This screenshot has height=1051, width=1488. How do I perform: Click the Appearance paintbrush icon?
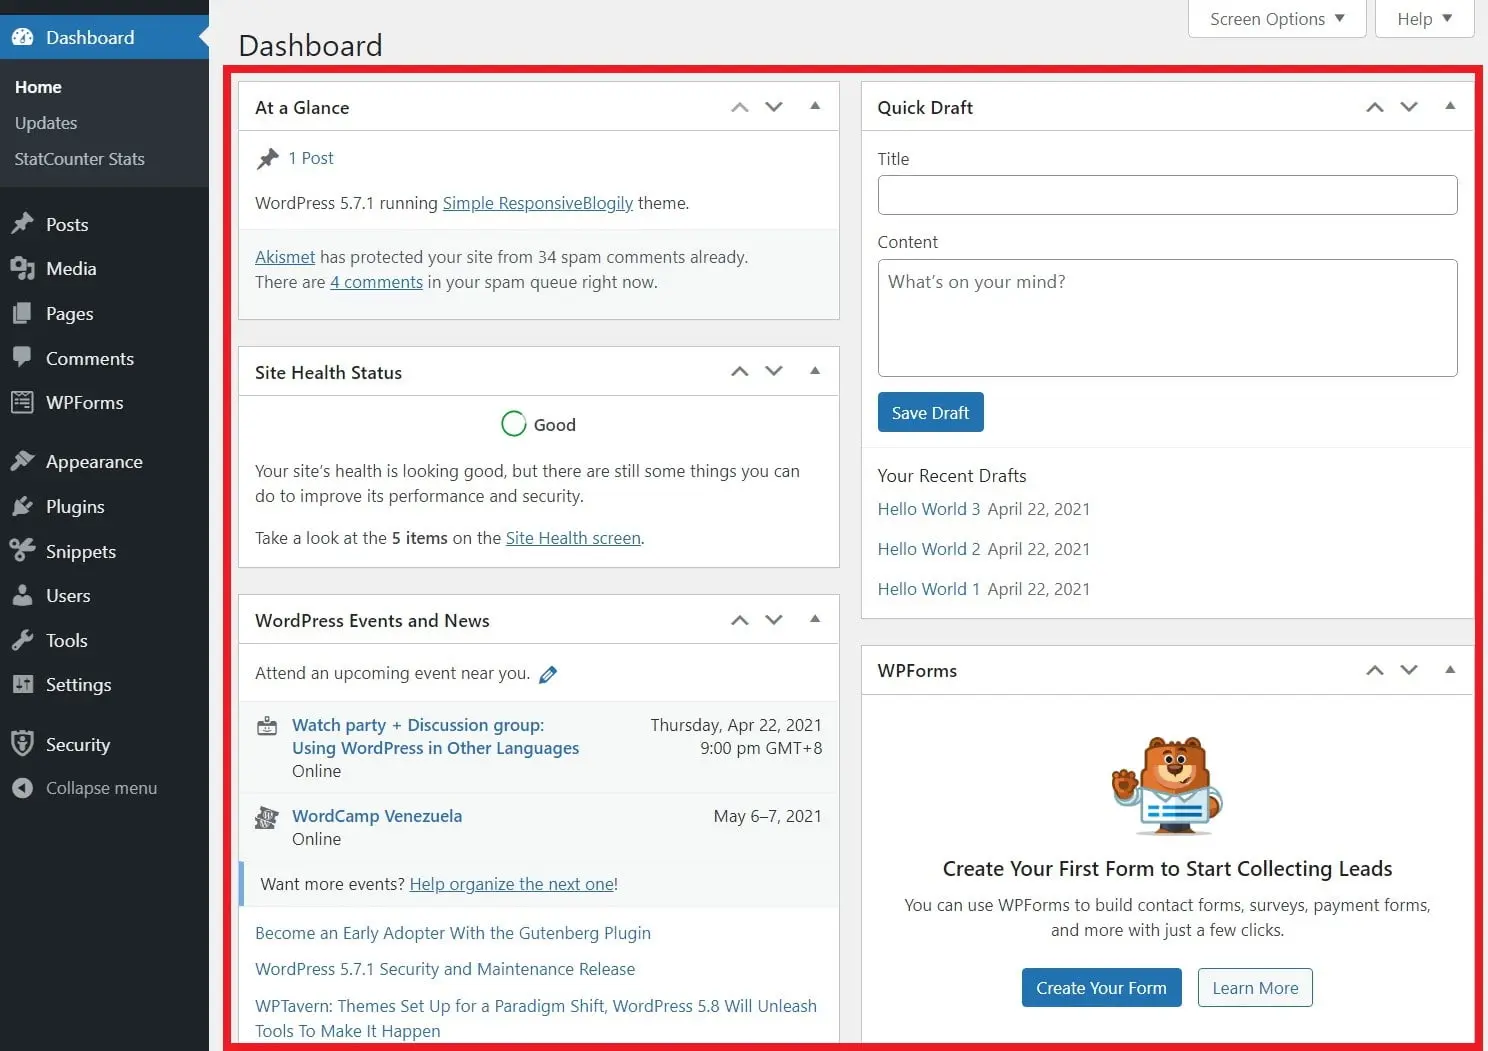[22, 461]
